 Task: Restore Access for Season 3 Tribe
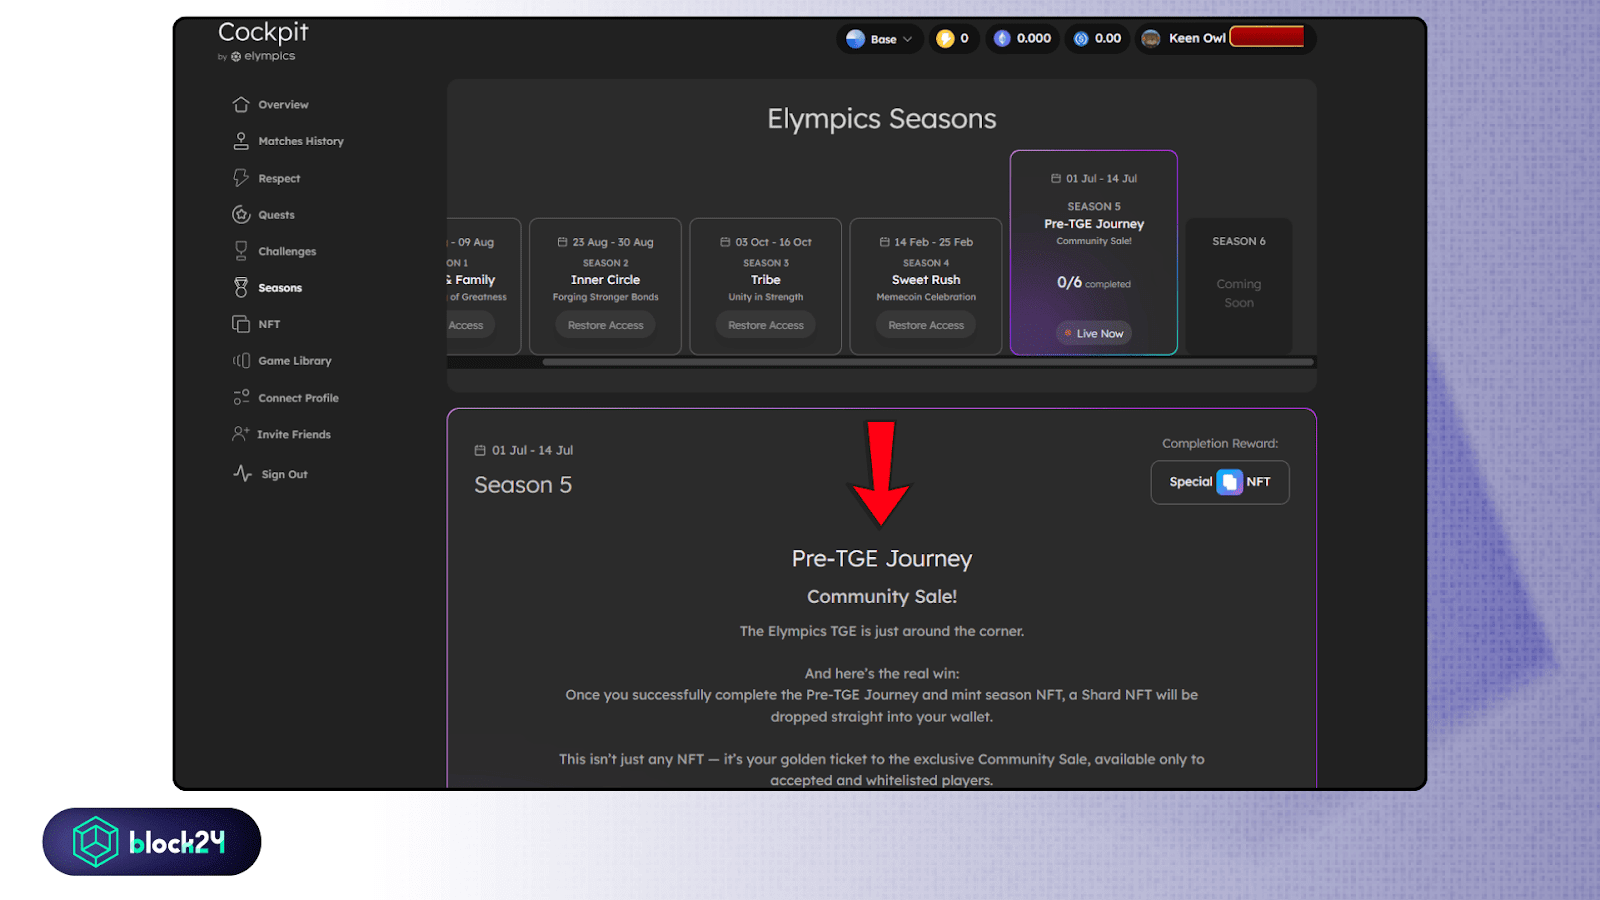[x=766, y=325]
